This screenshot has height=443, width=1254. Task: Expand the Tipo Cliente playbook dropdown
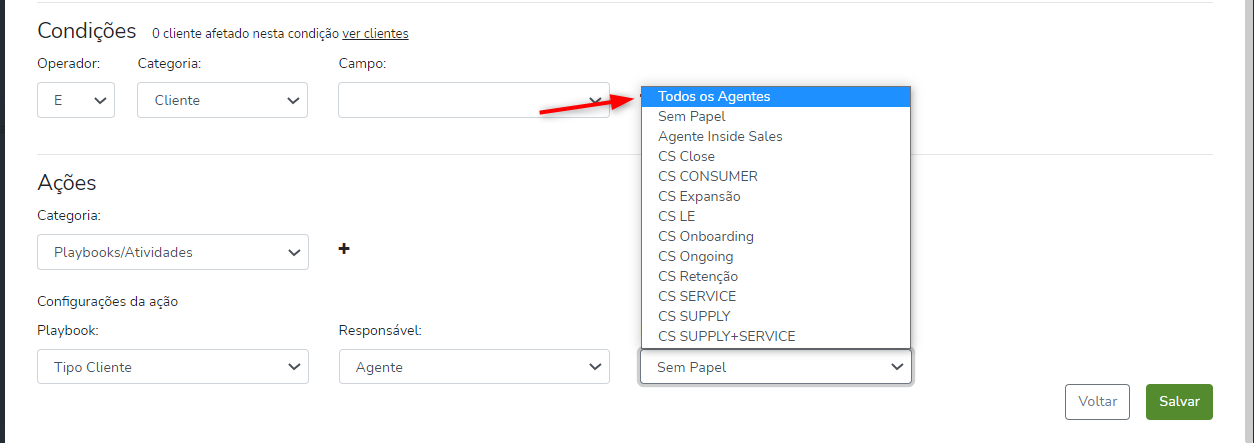point(173,367)
